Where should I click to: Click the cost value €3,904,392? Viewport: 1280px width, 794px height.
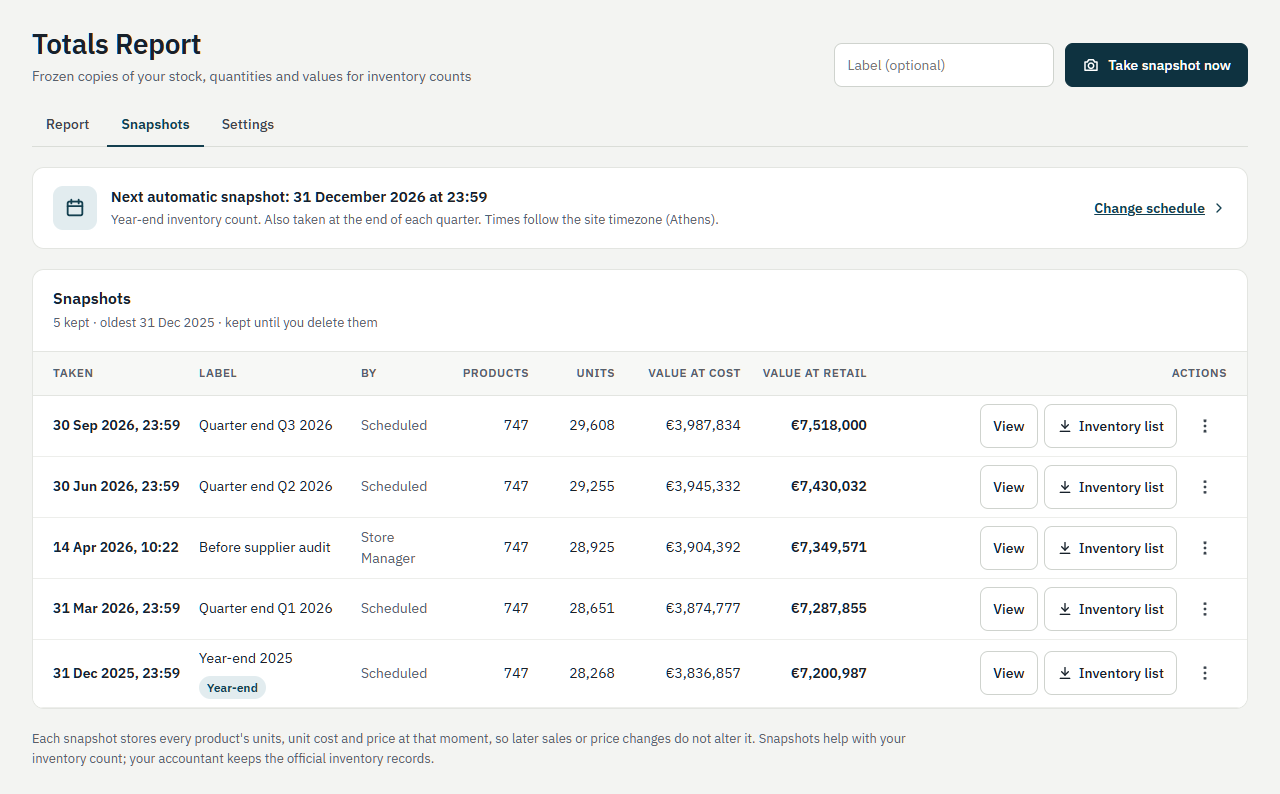pos(703,547)
